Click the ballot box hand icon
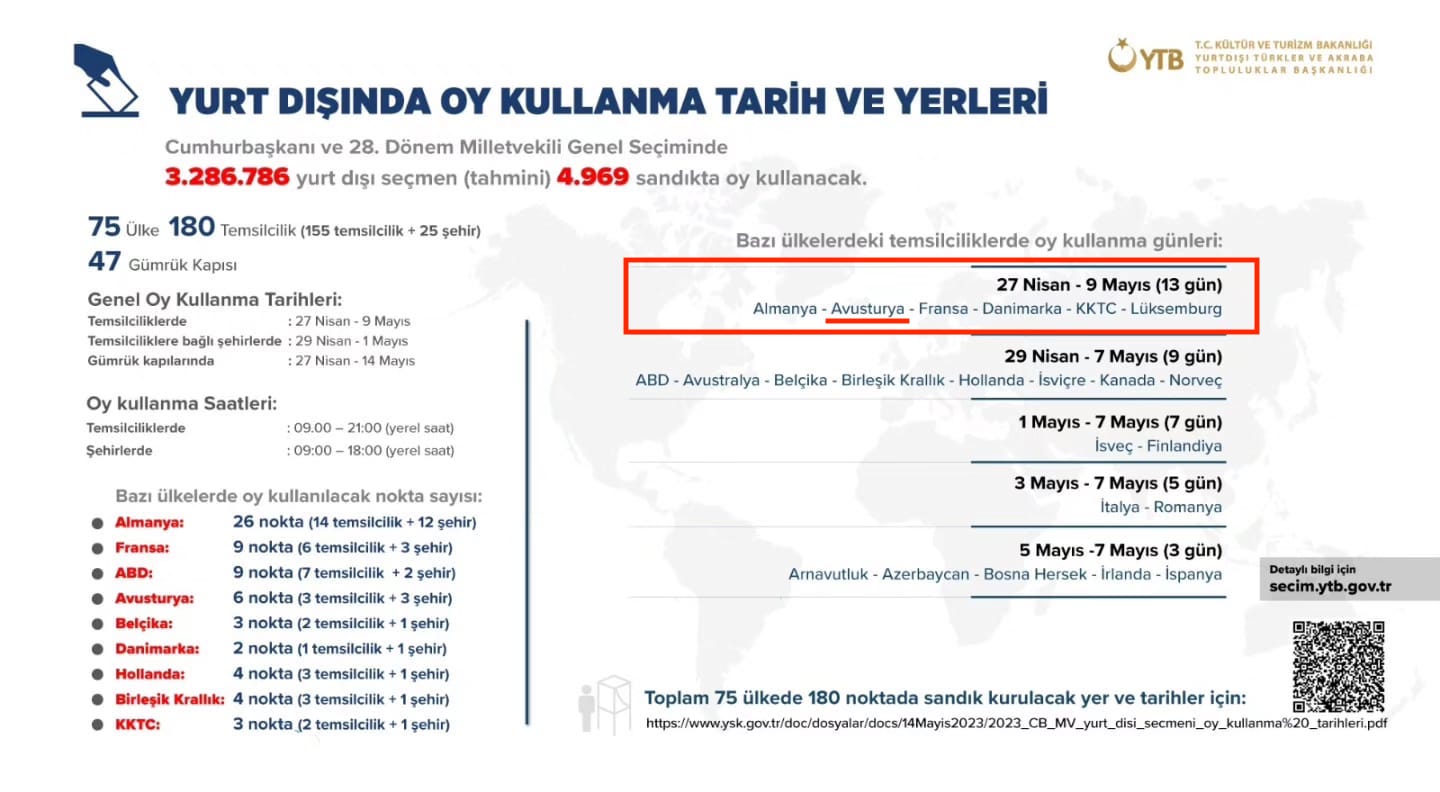 [106, 81]
